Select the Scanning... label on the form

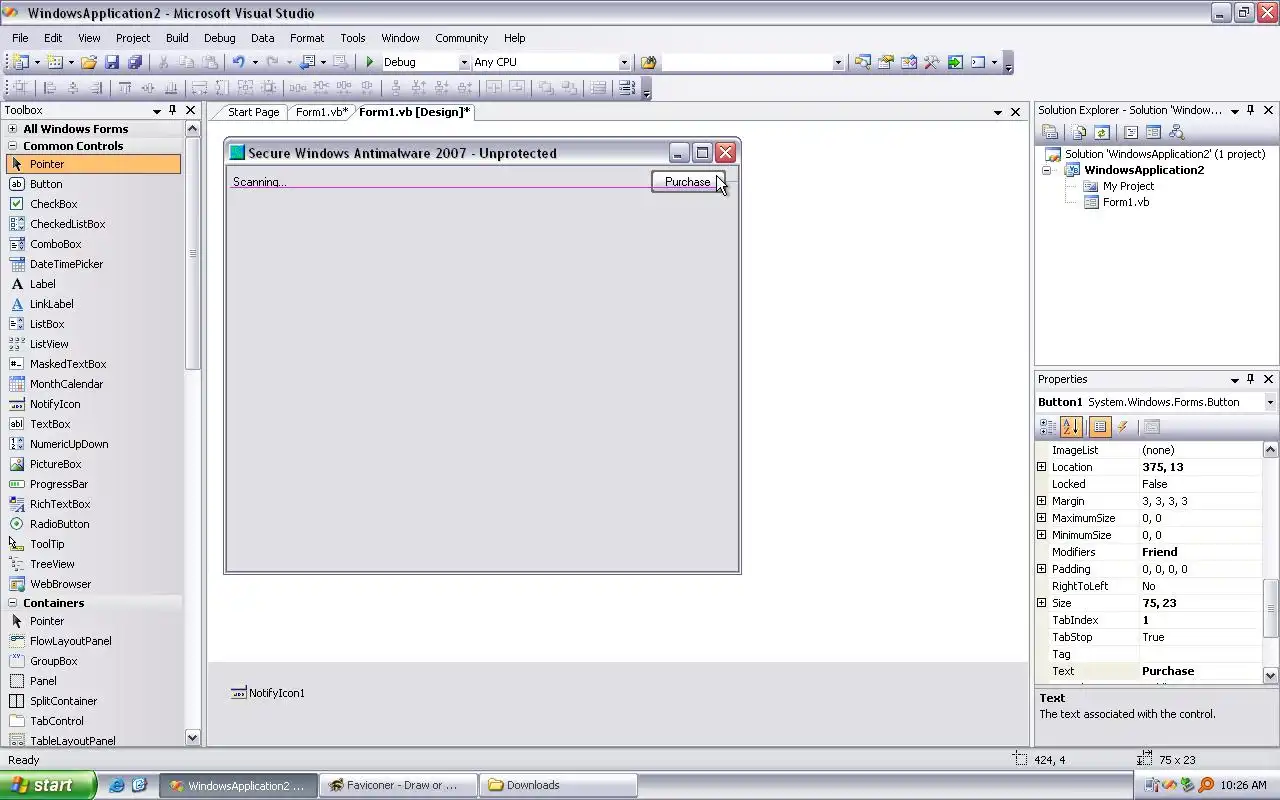pyautogui.click(x=259, y=182)
